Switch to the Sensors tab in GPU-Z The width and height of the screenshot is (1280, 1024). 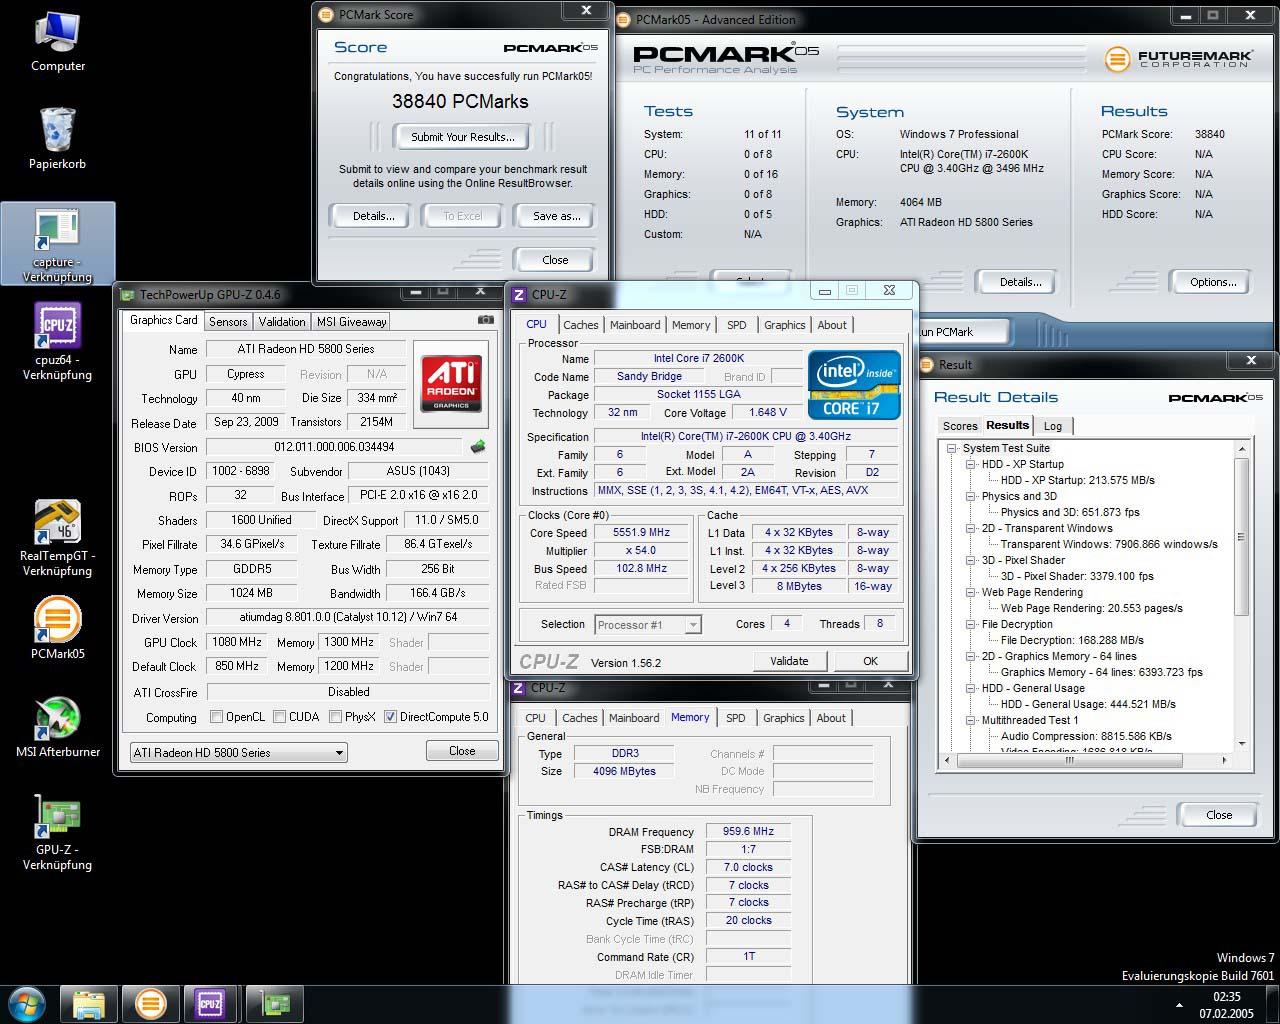(x=228, y=322)
